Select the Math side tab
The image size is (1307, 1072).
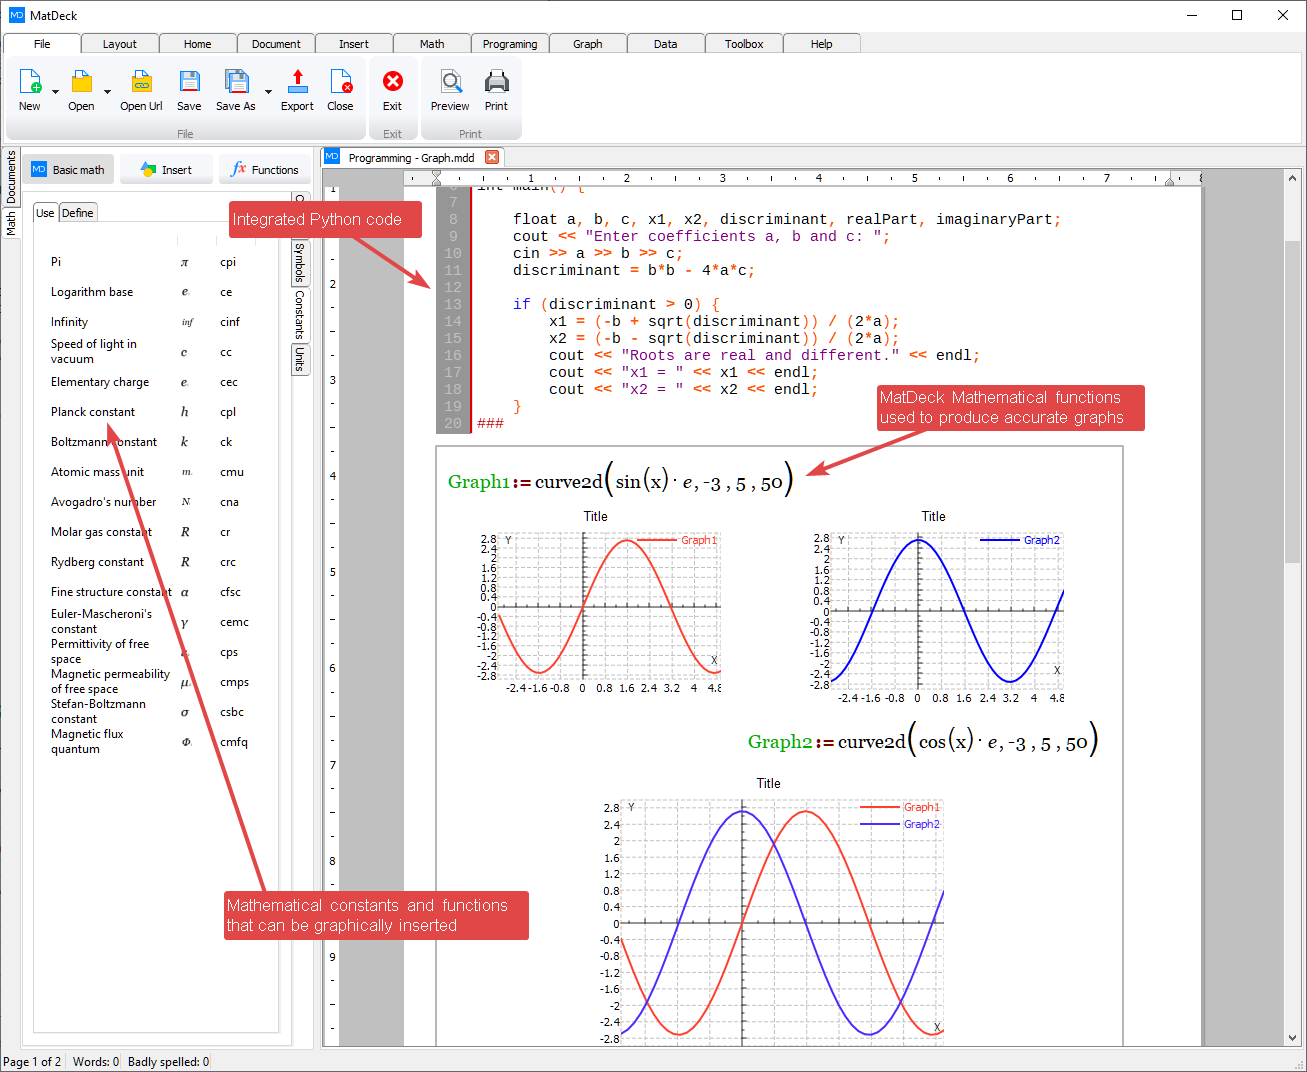11,223
